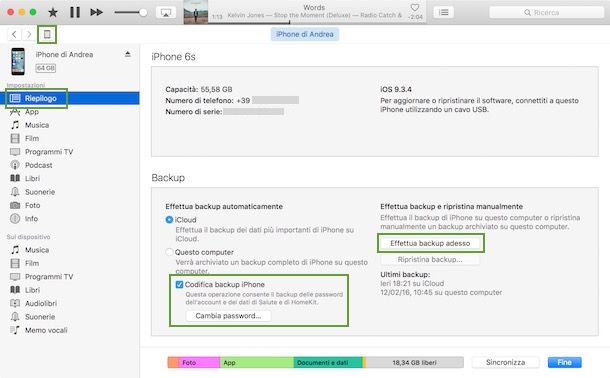Click the playback progress bar
Image resolution: width=610 pixels, height=378 pixels.
coord(317,22)
